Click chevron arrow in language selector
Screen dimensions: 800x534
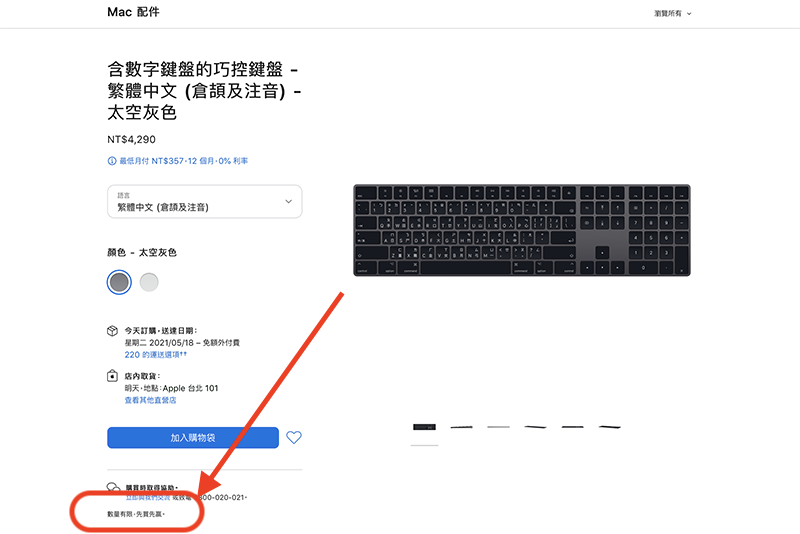coord(288,201)
